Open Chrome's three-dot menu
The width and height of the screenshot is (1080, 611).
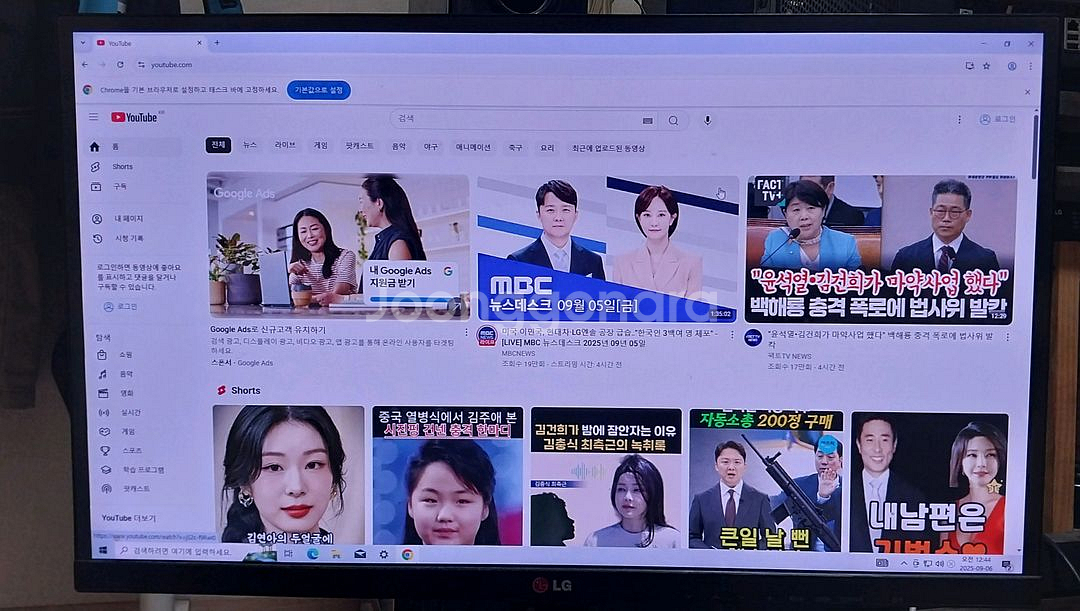tap(1029, 65)
